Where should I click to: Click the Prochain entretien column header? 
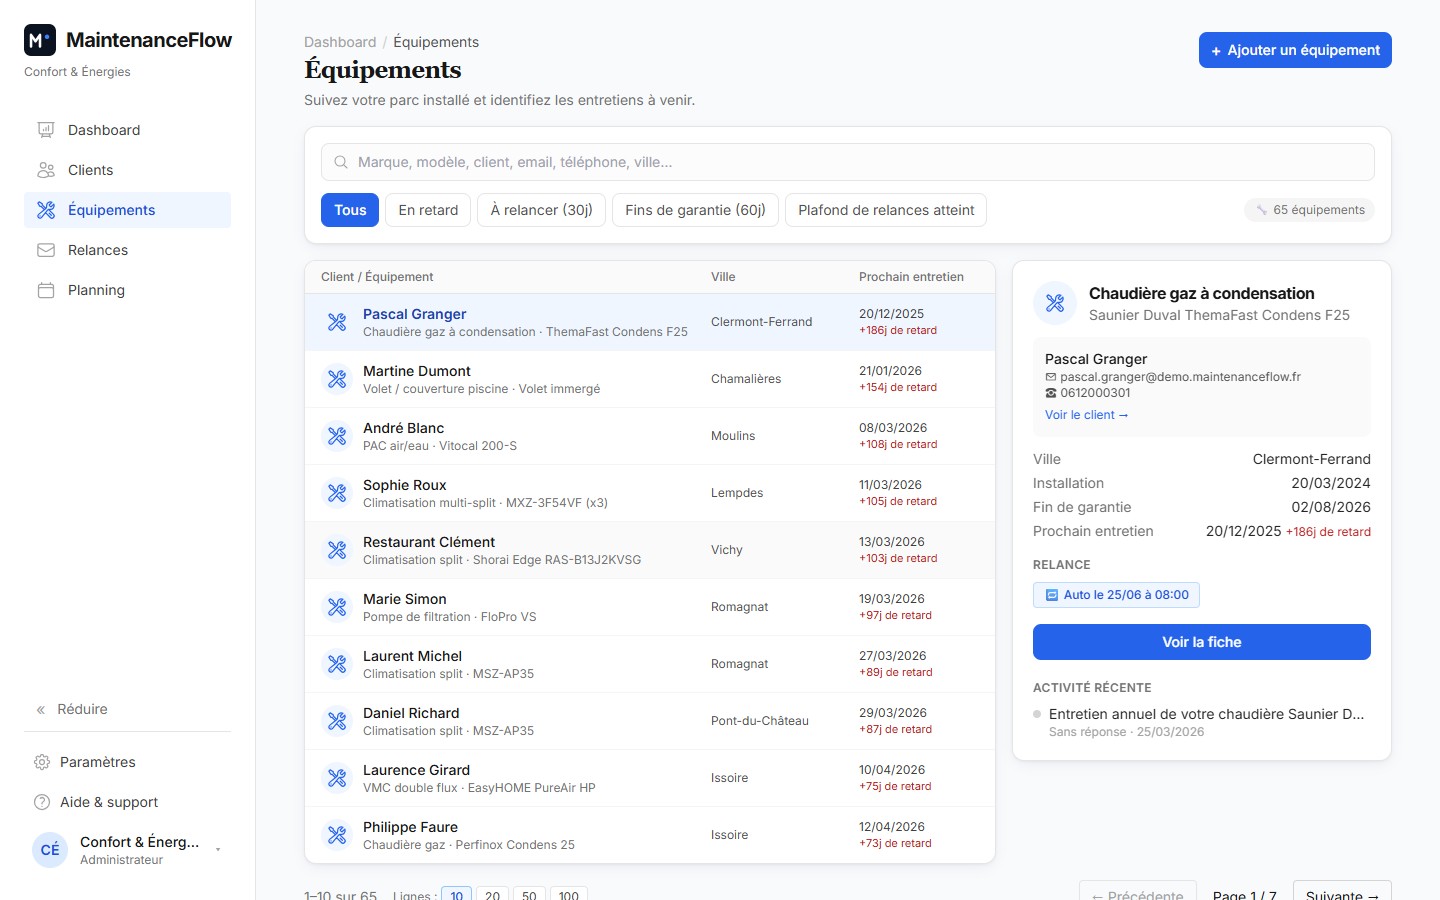click(x=911, y=277)
